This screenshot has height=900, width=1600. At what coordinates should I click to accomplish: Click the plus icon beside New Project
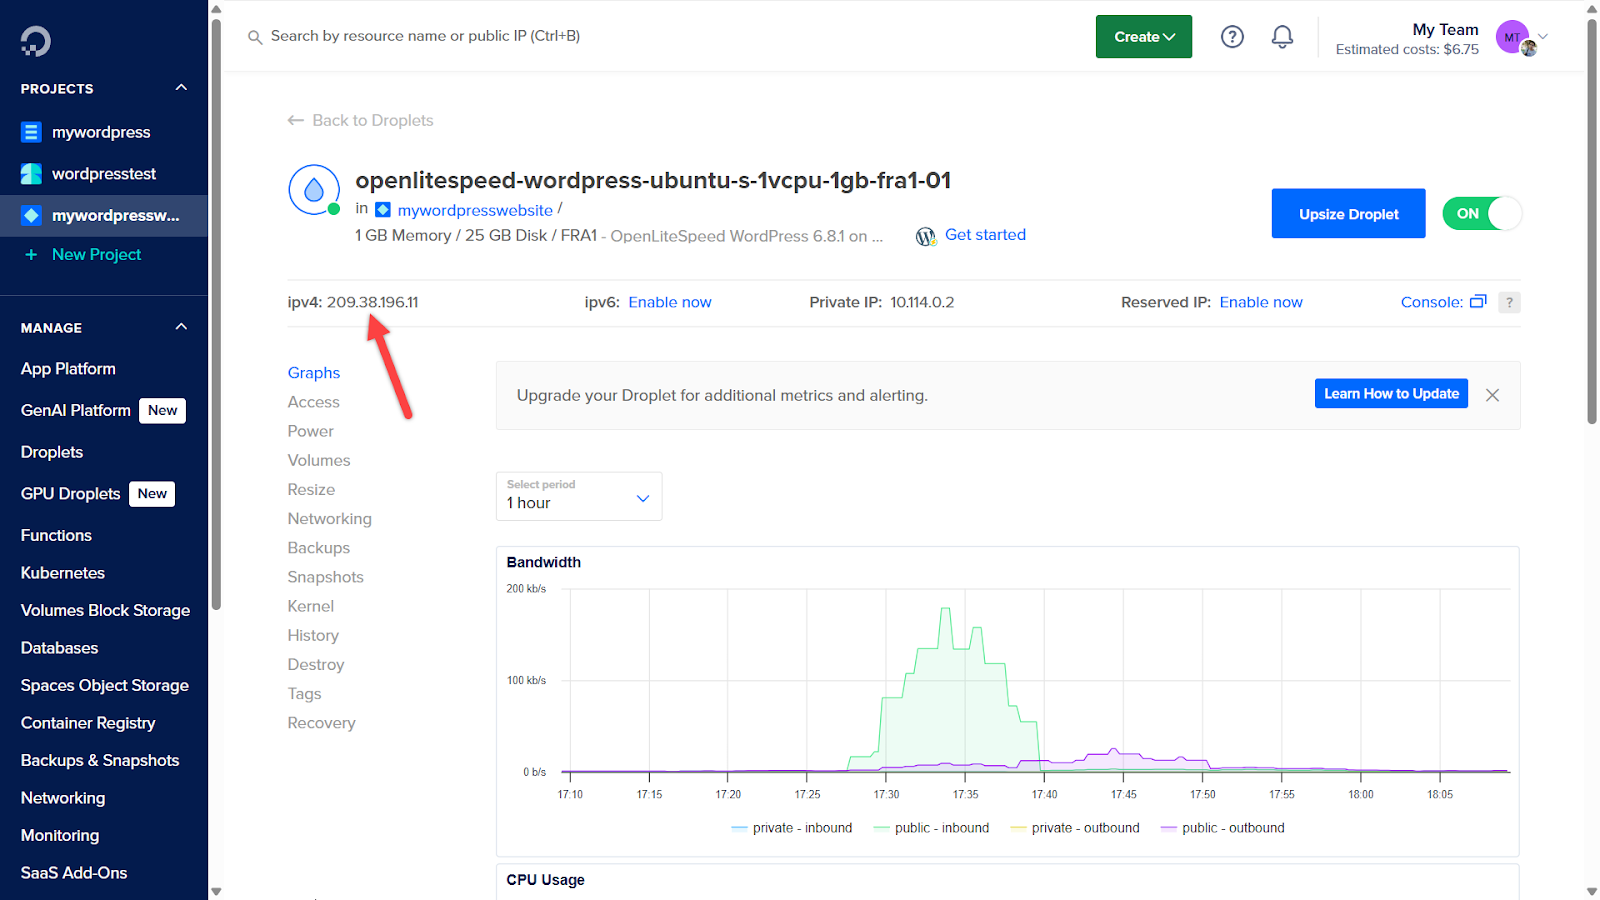[31, 255]
